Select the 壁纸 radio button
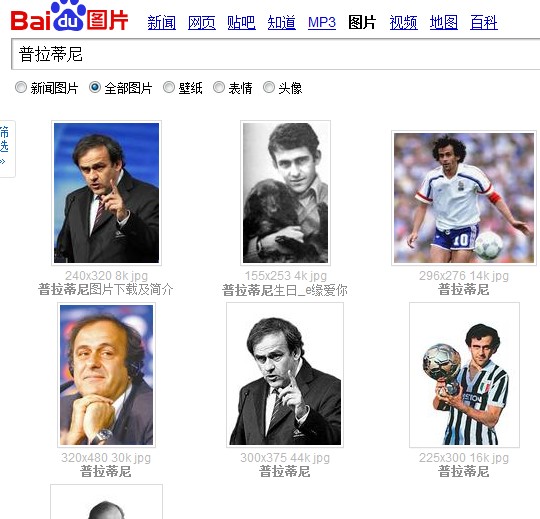 (x=169, y=87)
